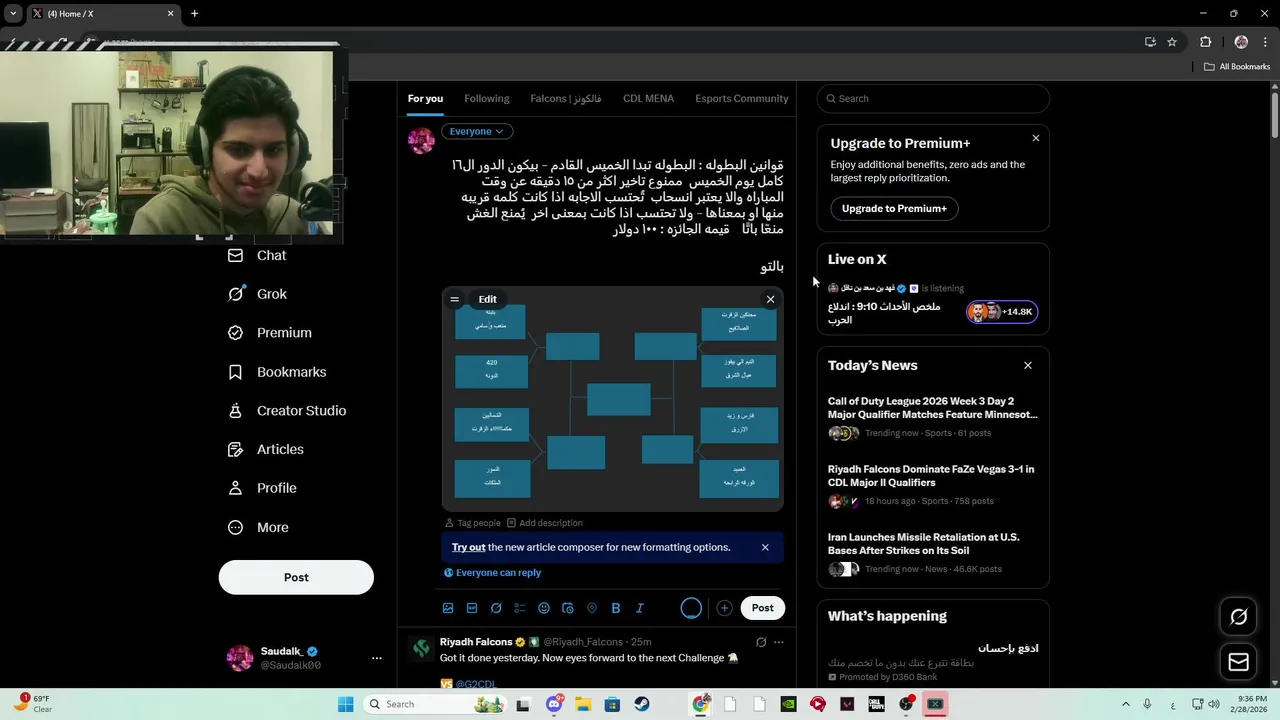The height and width of the screenshot is (720, 1280).
Task: Close the Upgrade to Premium+ card
Action: (1036, 138)
